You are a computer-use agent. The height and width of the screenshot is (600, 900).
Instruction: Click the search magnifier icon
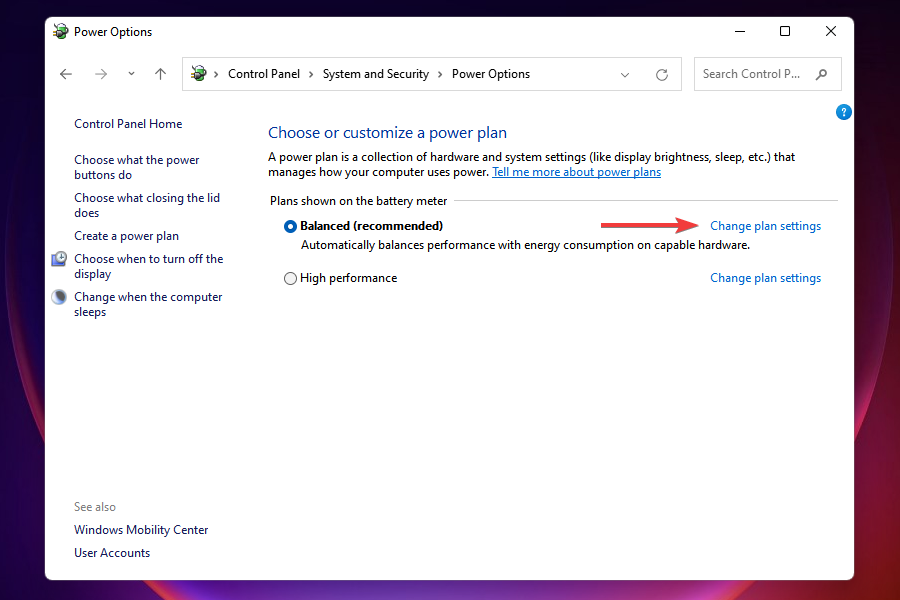(x=821, y=74)
